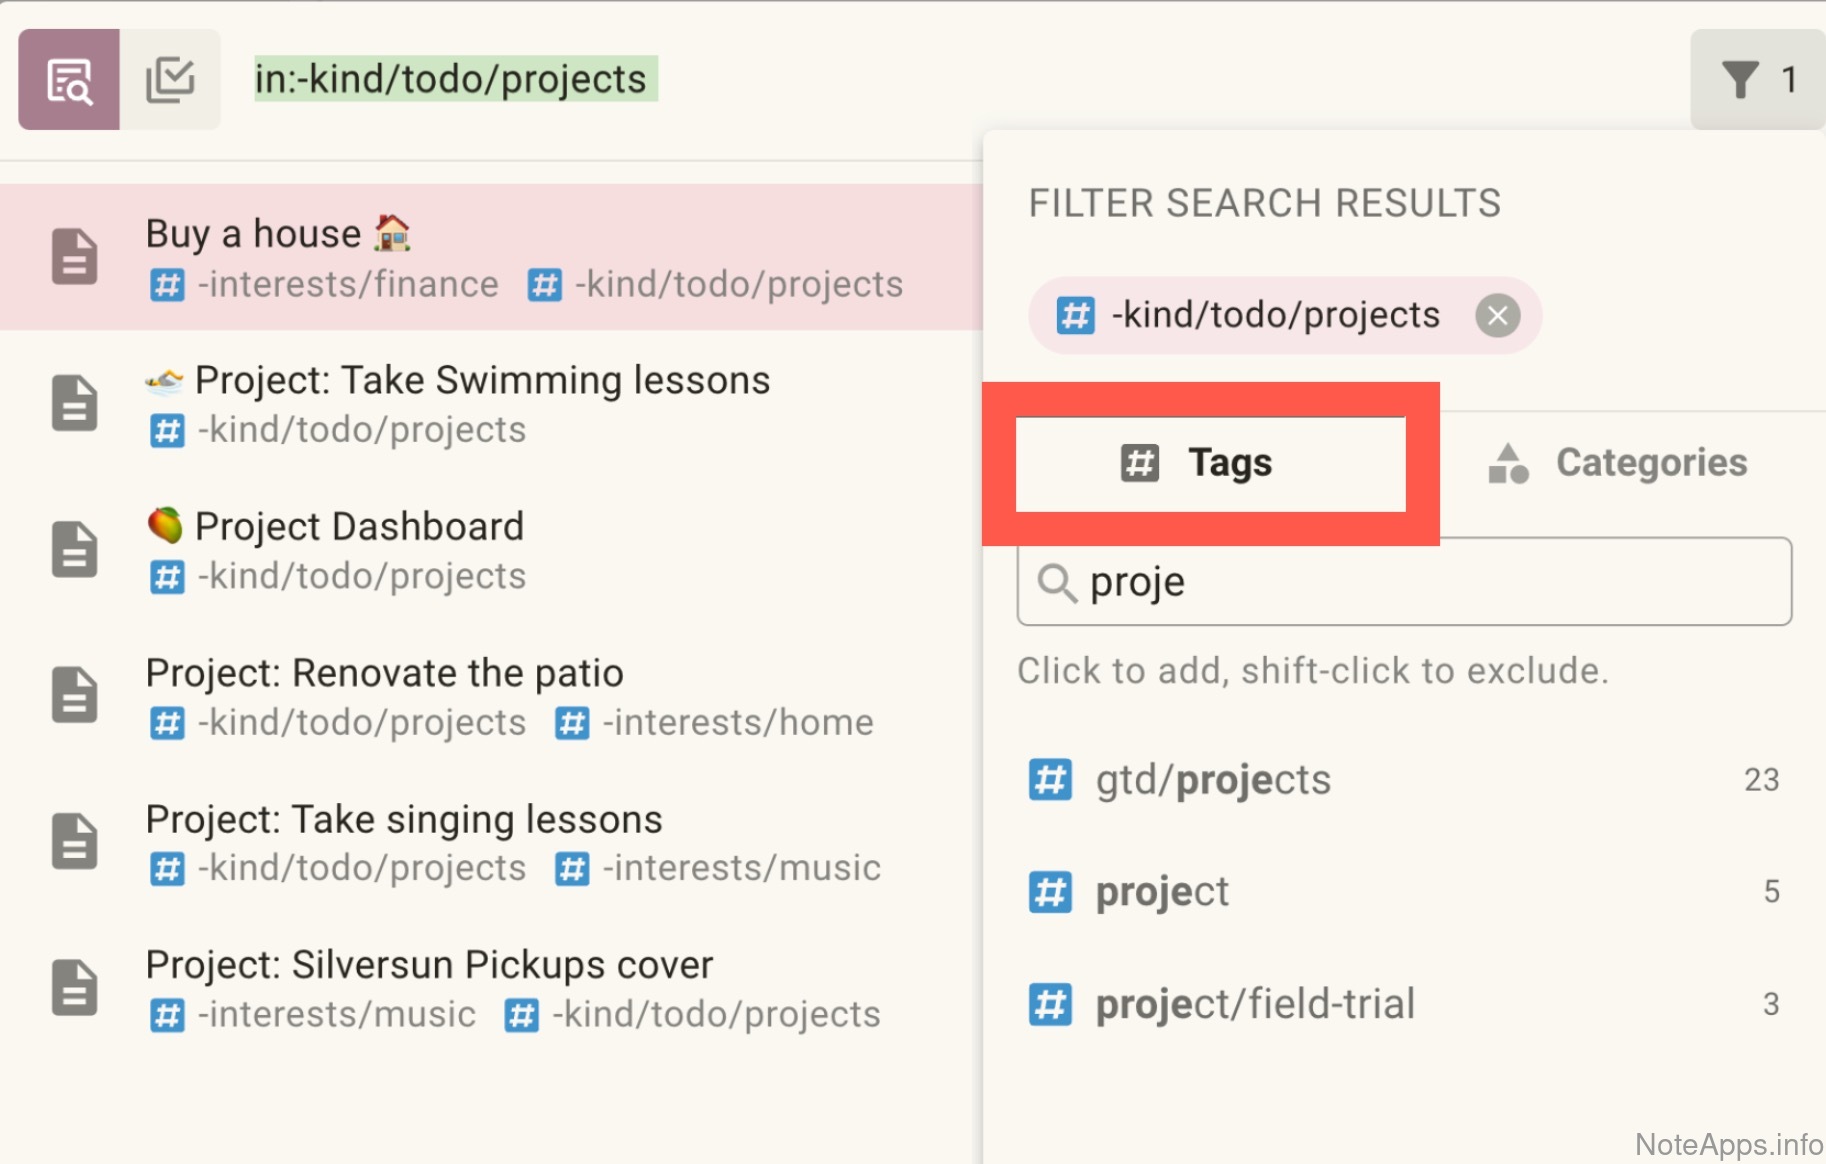Click document icon beside Take singing lessons
This screenshot has width=1826, height=1164.
(75, 841)
